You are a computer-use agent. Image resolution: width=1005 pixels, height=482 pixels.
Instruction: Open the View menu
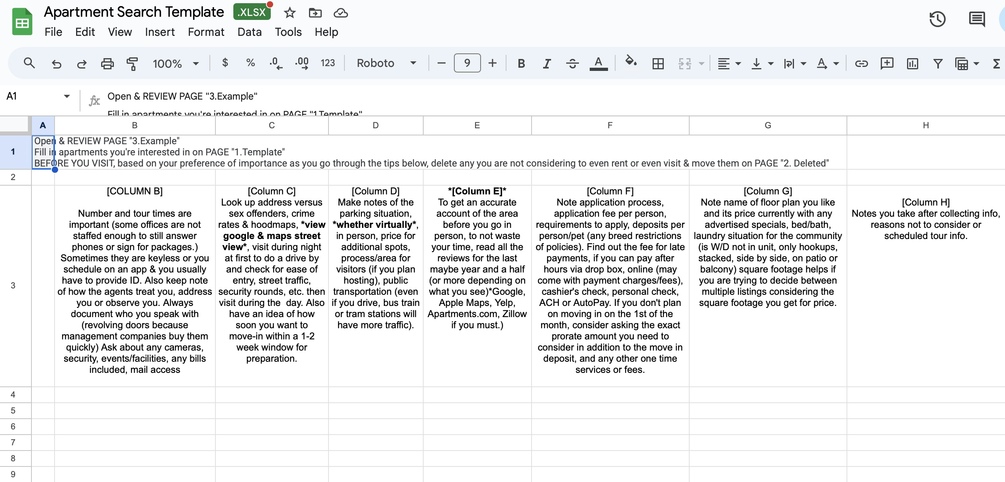coord(120,32)
